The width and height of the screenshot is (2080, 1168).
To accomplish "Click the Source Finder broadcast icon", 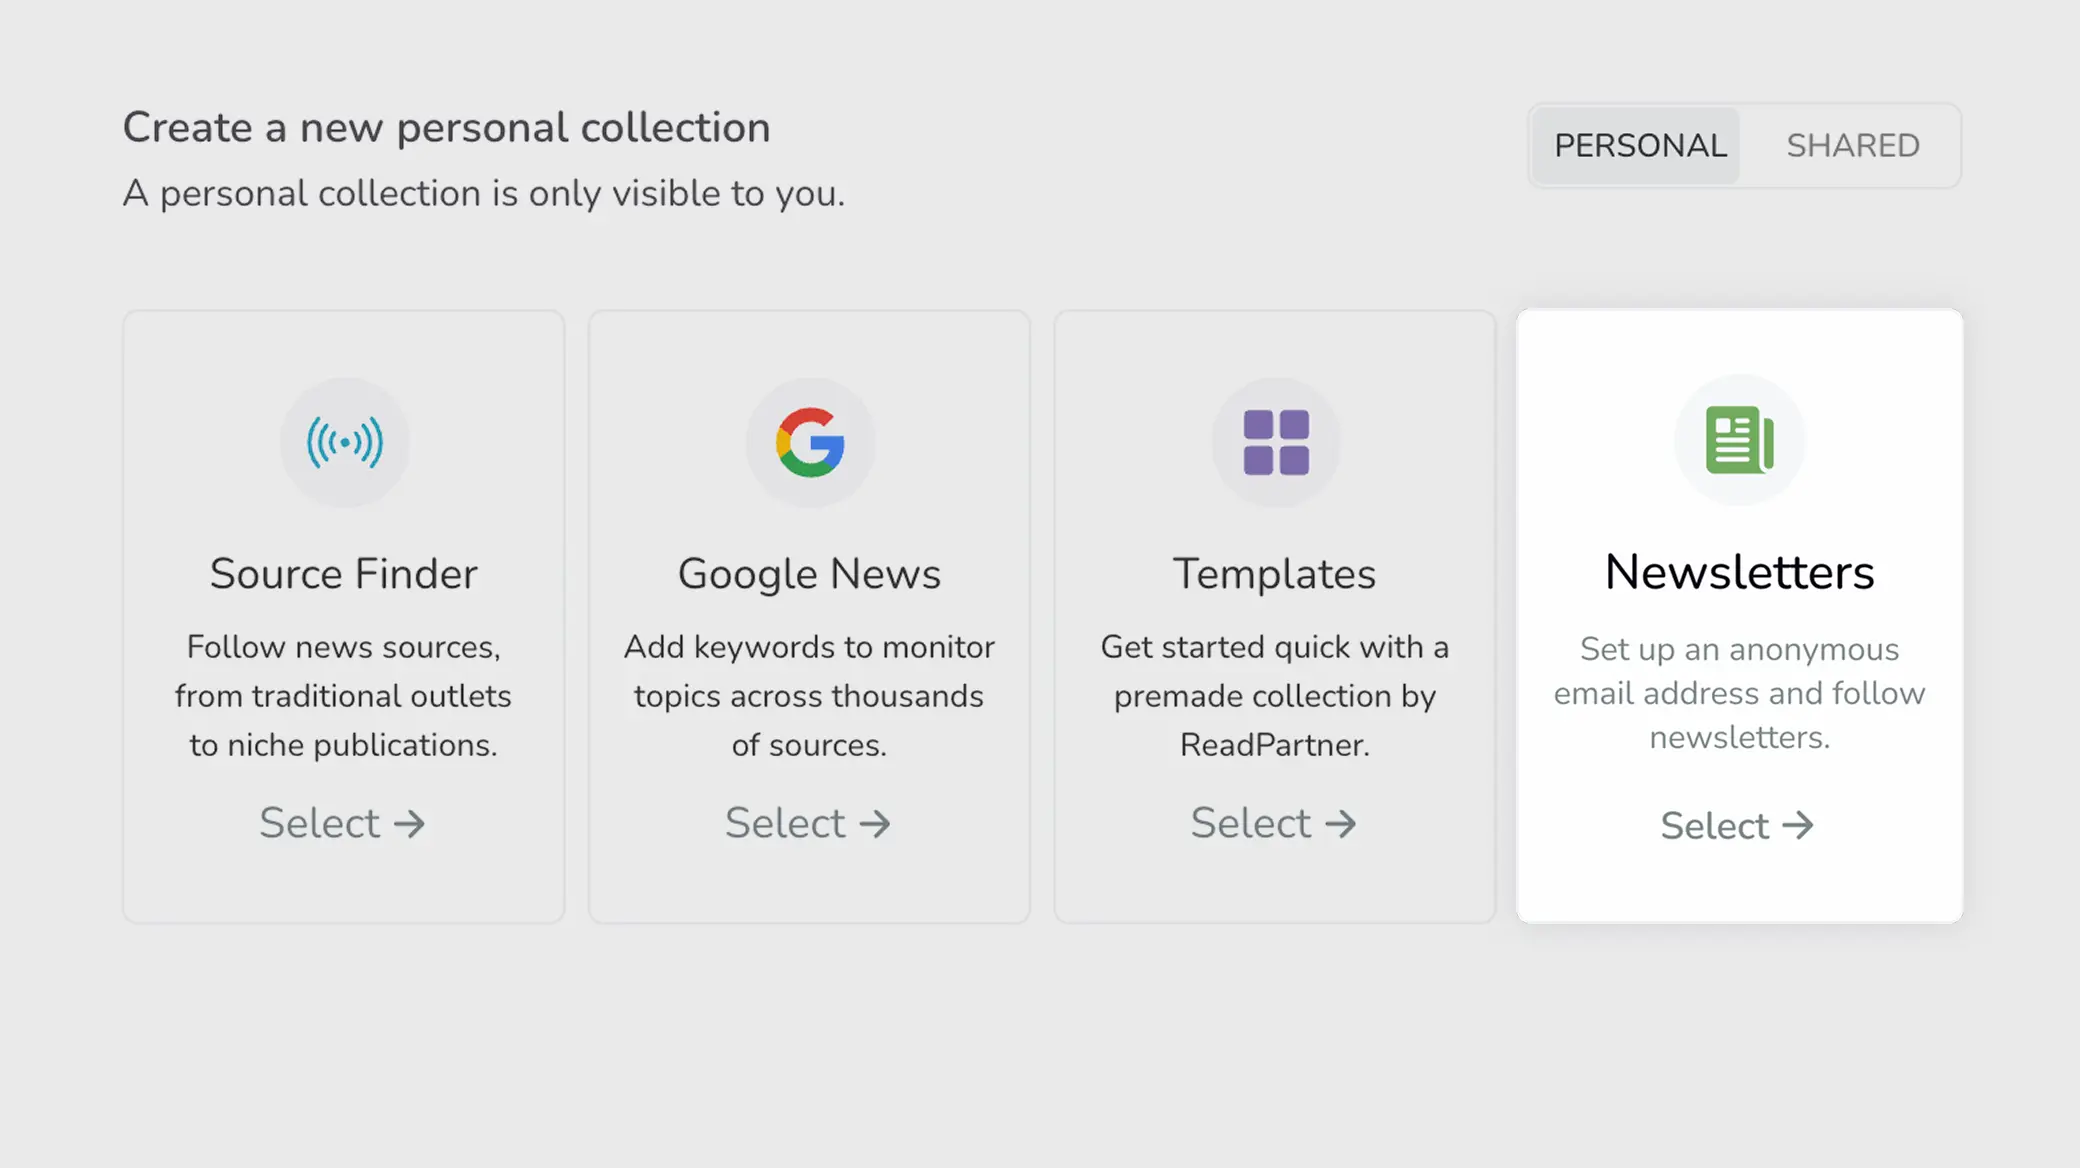I will click(x=344, y=442).
